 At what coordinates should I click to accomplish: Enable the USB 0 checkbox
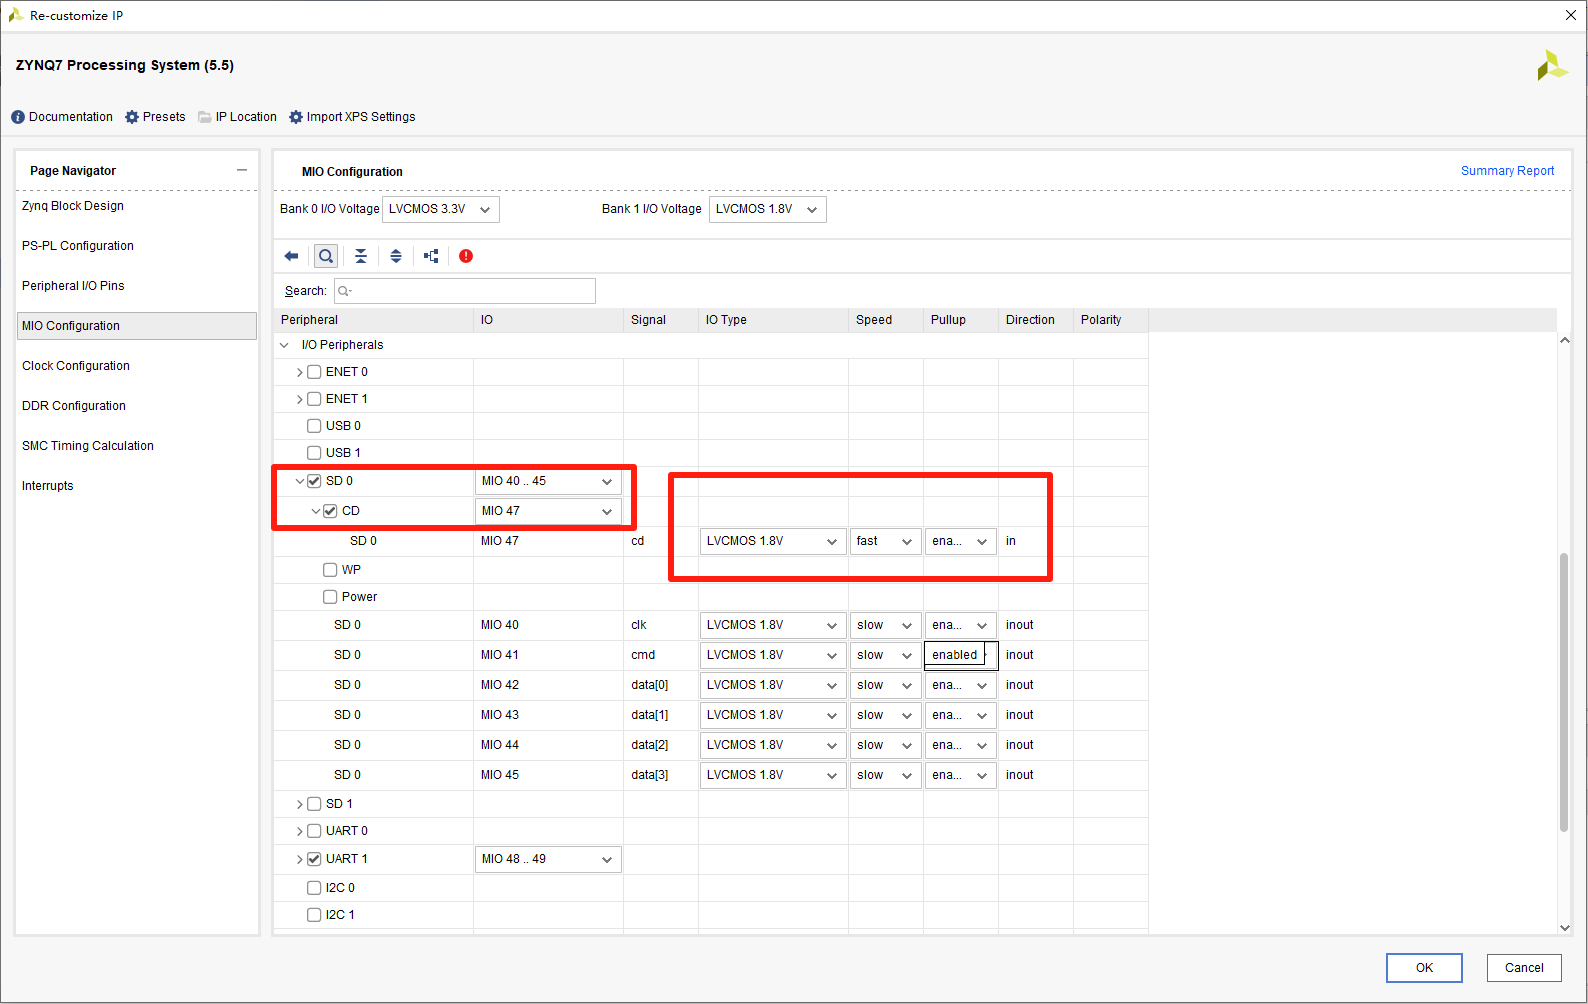click(x=314, y=426)
